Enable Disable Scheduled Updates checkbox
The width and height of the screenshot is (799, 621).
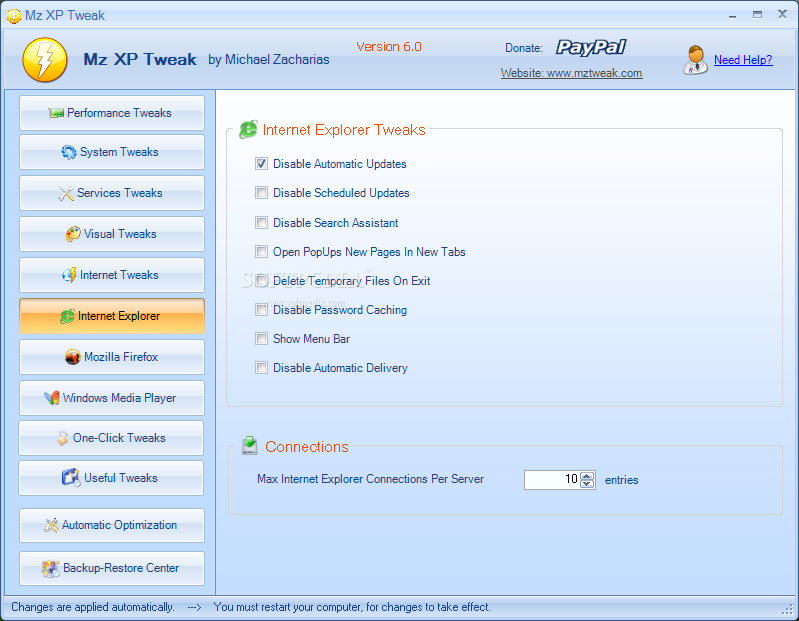pos(261,193)
